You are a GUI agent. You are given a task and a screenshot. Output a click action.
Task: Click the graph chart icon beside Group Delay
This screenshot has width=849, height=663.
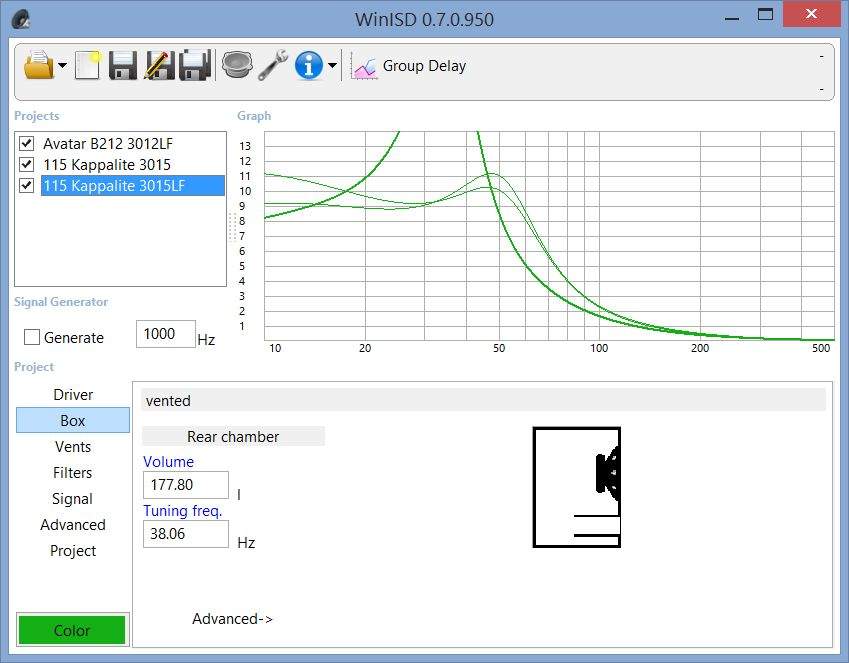point(363,66)
